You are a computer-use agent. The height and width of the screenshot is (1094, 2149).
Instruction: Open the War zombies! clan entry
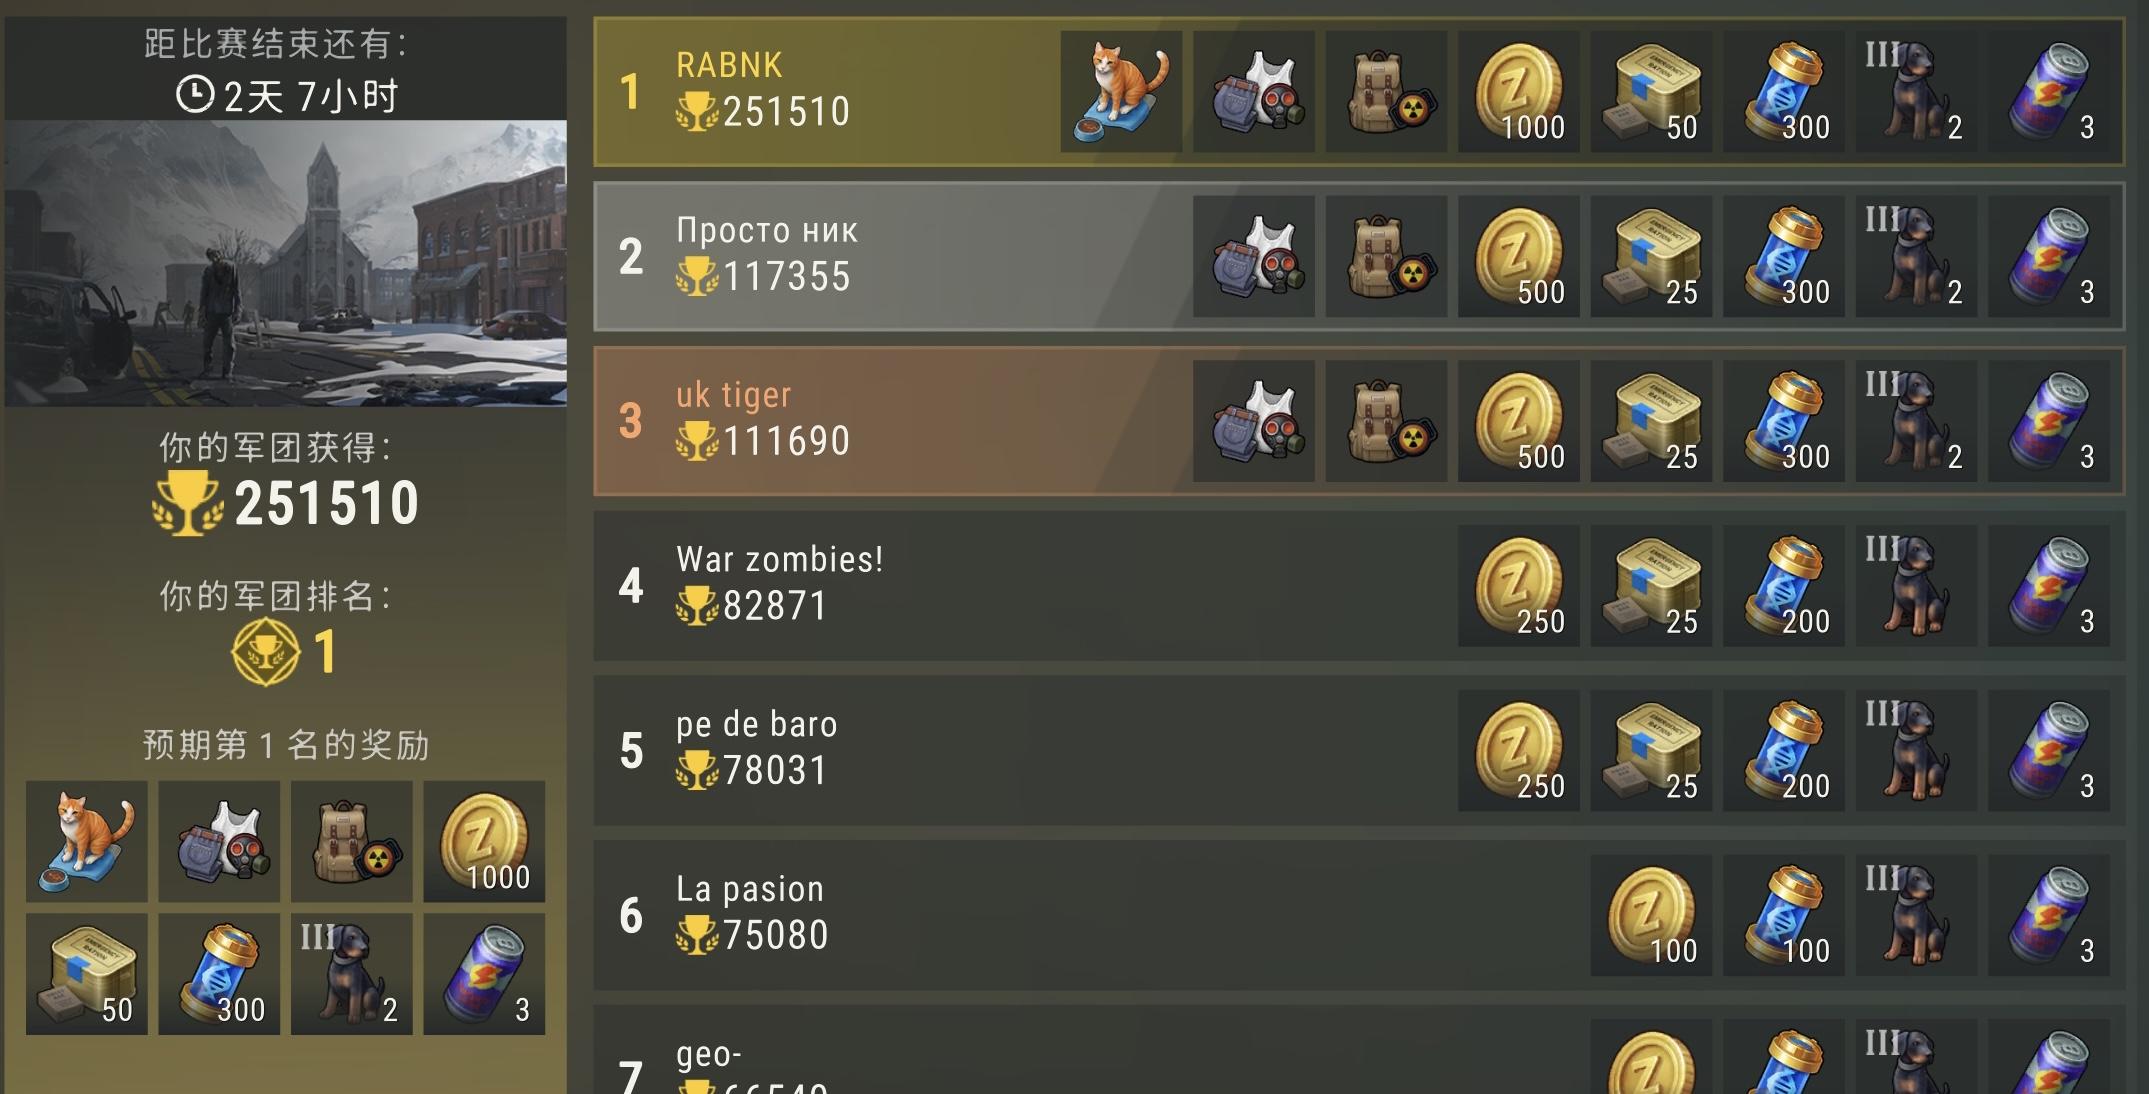(1359, 585)
